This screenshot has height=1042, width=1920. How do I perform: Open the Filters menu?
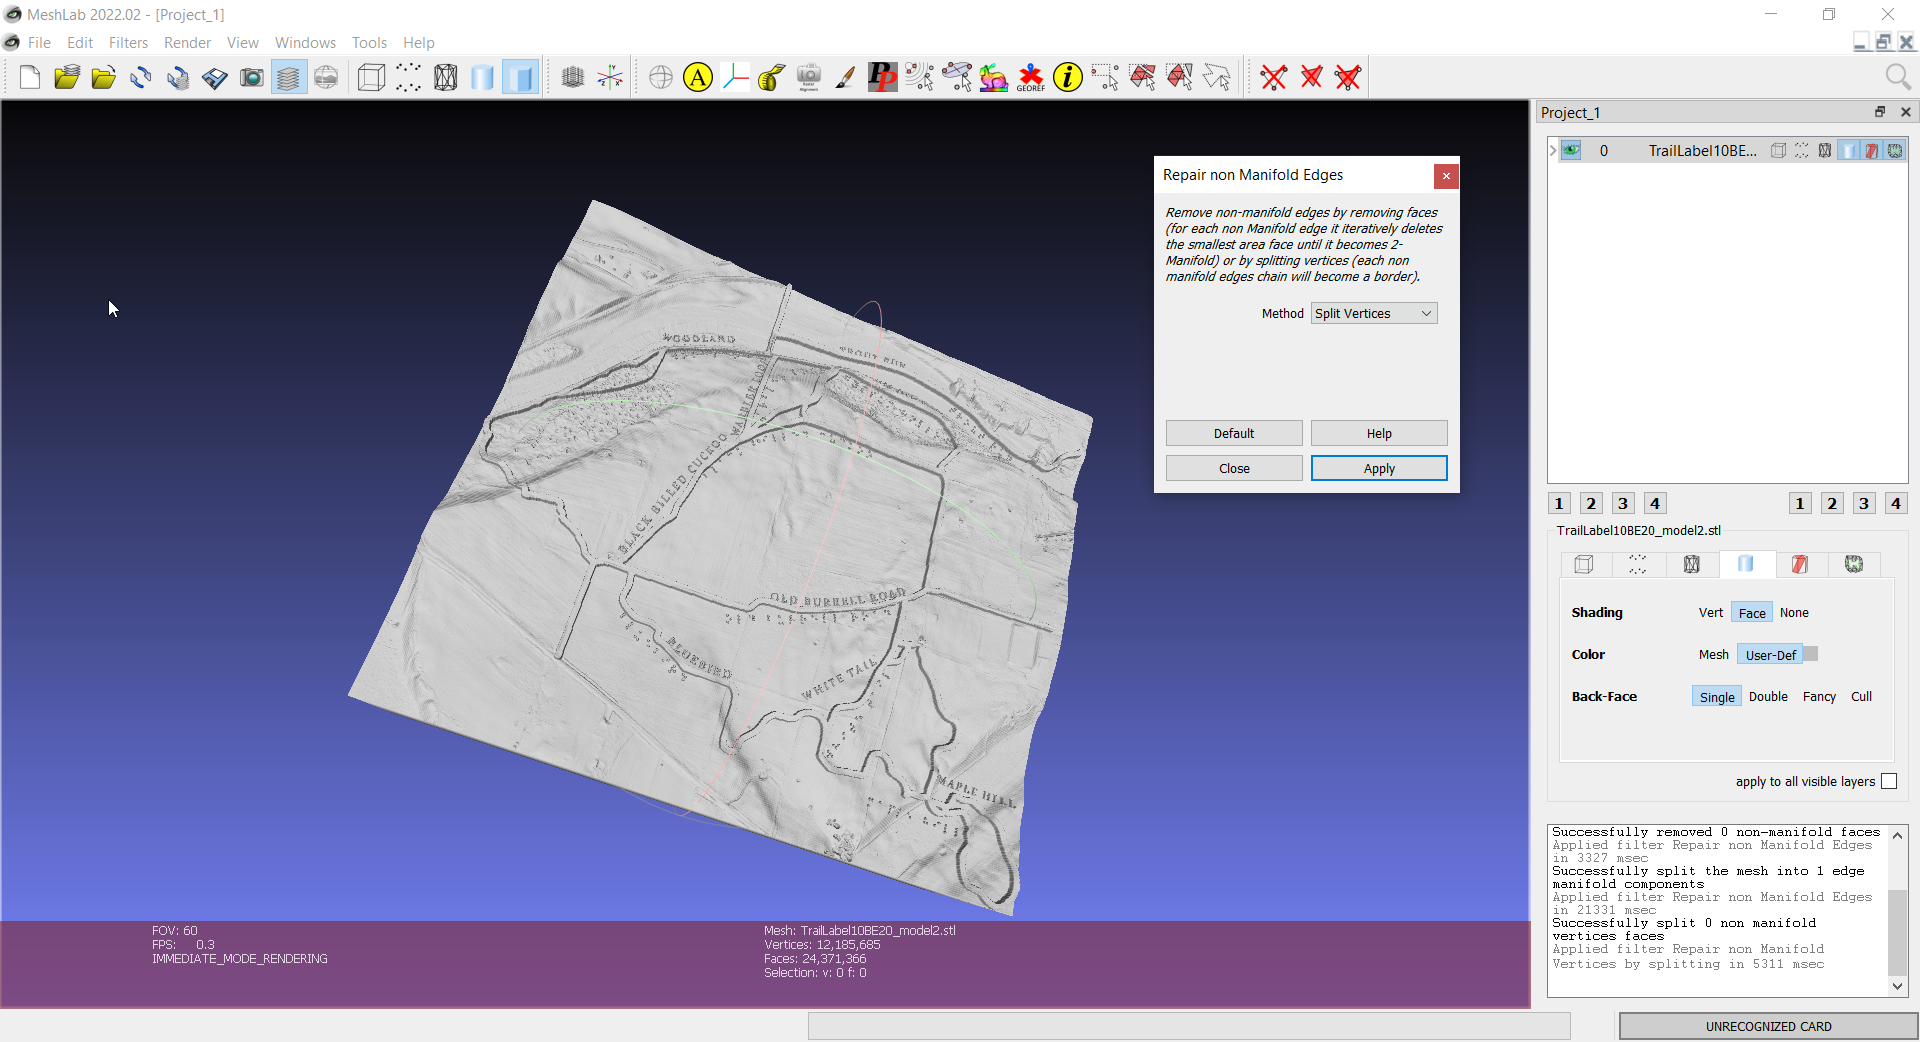tap(128, 43)
